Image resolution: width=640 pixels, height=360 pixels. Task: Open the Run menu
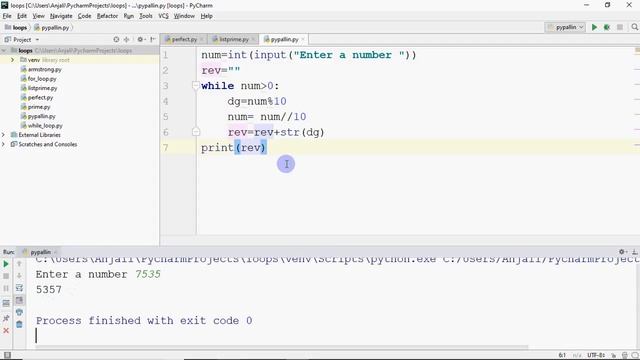[x=129, y=16]
